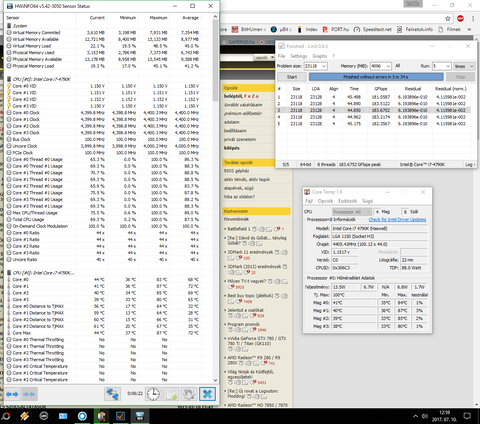Image resolution: width=480 pixels, height=424 pixels.
Task: Click the volume icon in system tray
Action: pos(425,416)
